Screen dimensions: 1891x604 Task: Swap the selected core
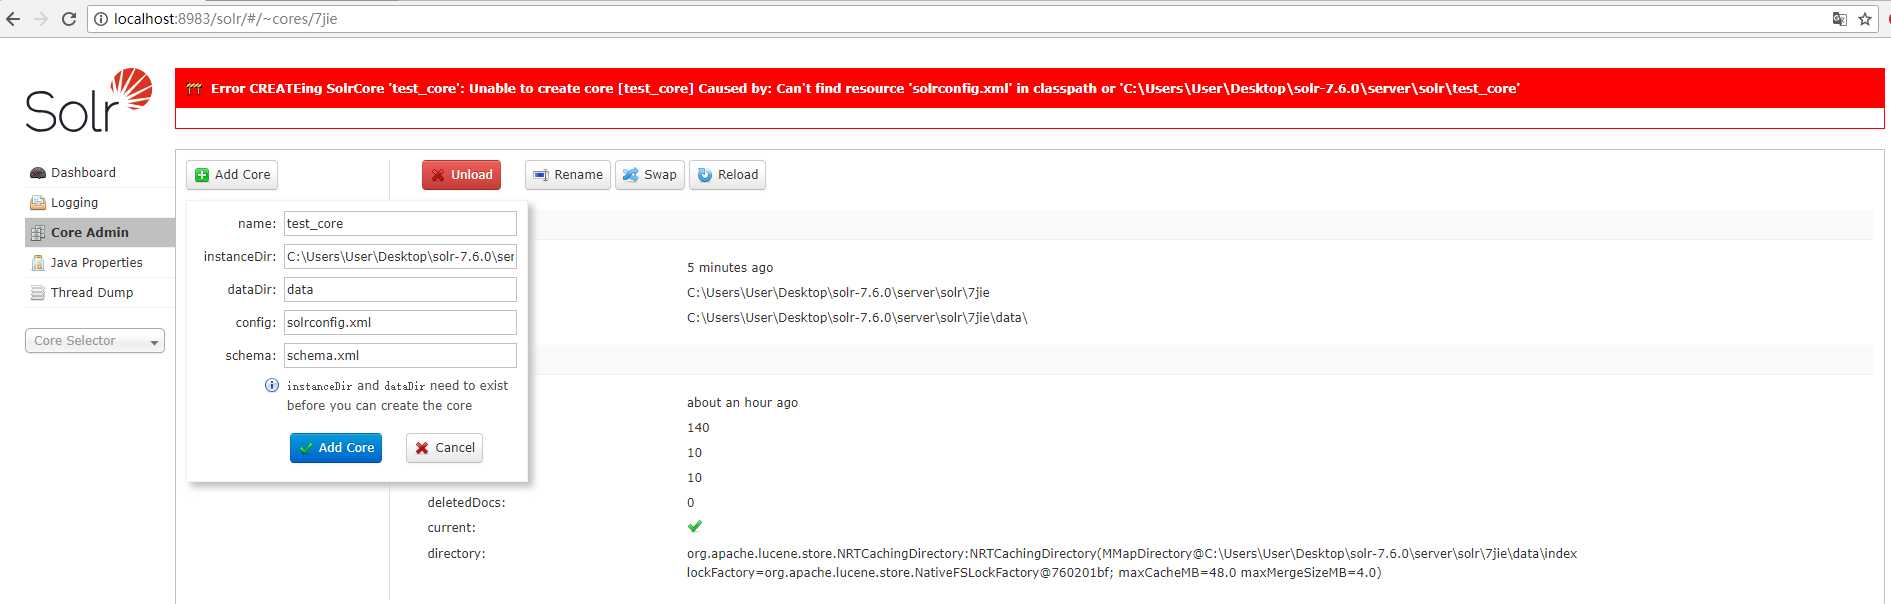[650, 175]
